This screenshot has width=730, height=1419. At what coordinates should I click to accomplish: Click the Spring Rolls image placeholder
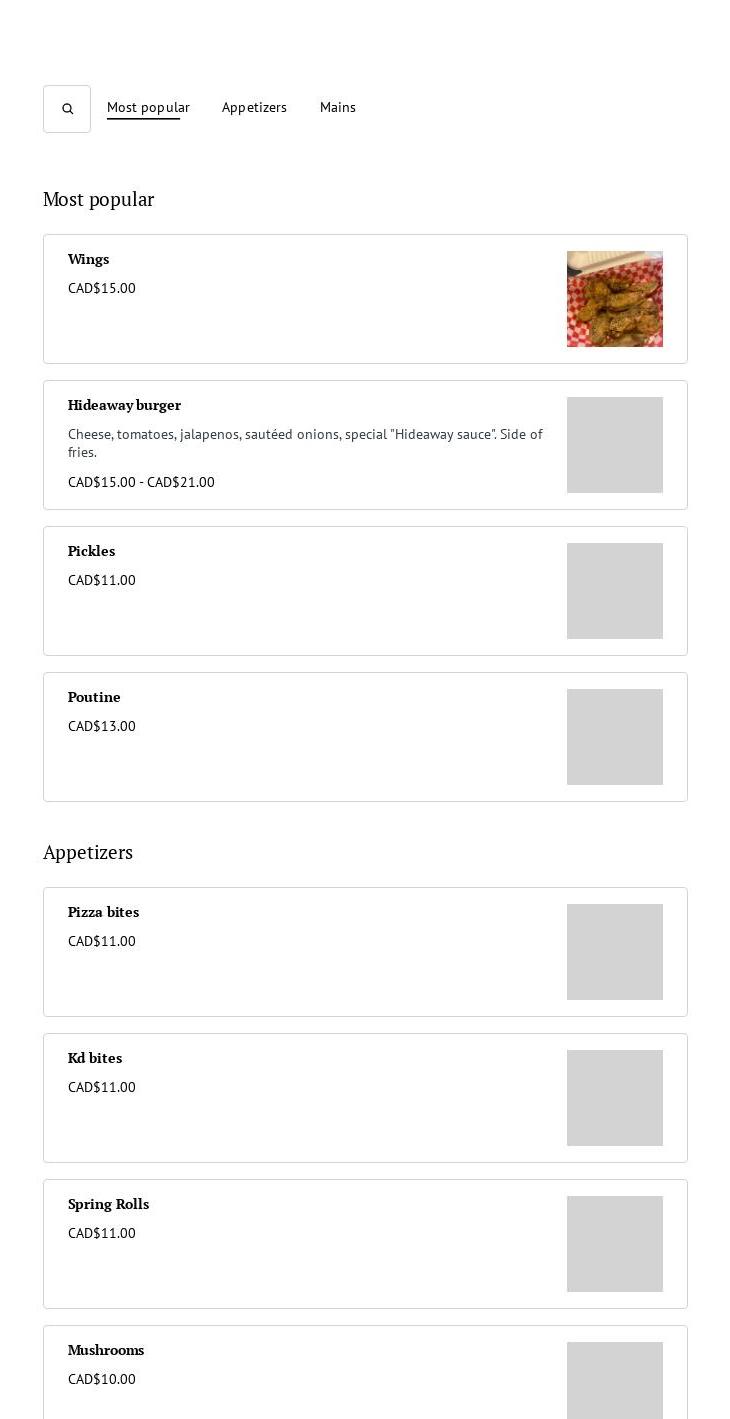[614, 1244]
